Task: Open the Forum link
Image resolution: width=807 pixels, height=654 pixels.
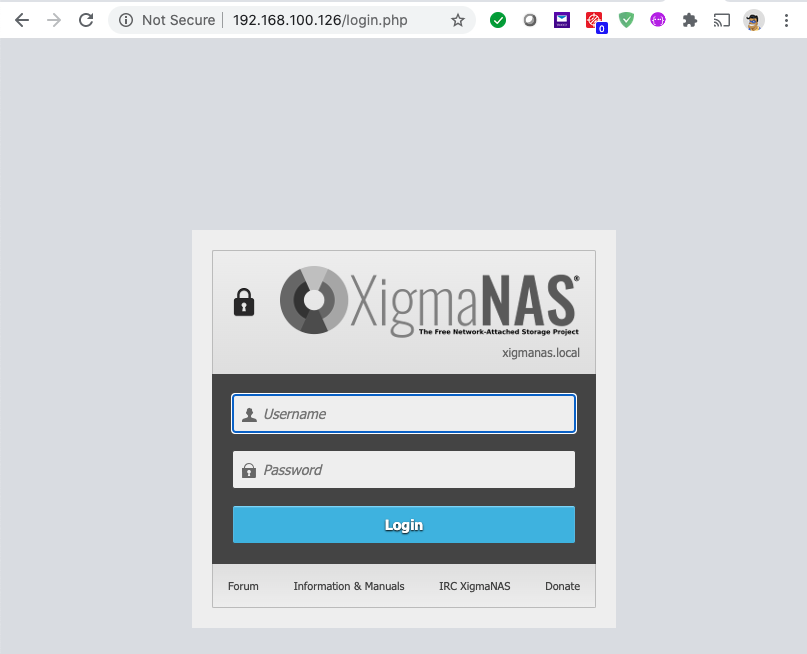Action: [243, 586]
